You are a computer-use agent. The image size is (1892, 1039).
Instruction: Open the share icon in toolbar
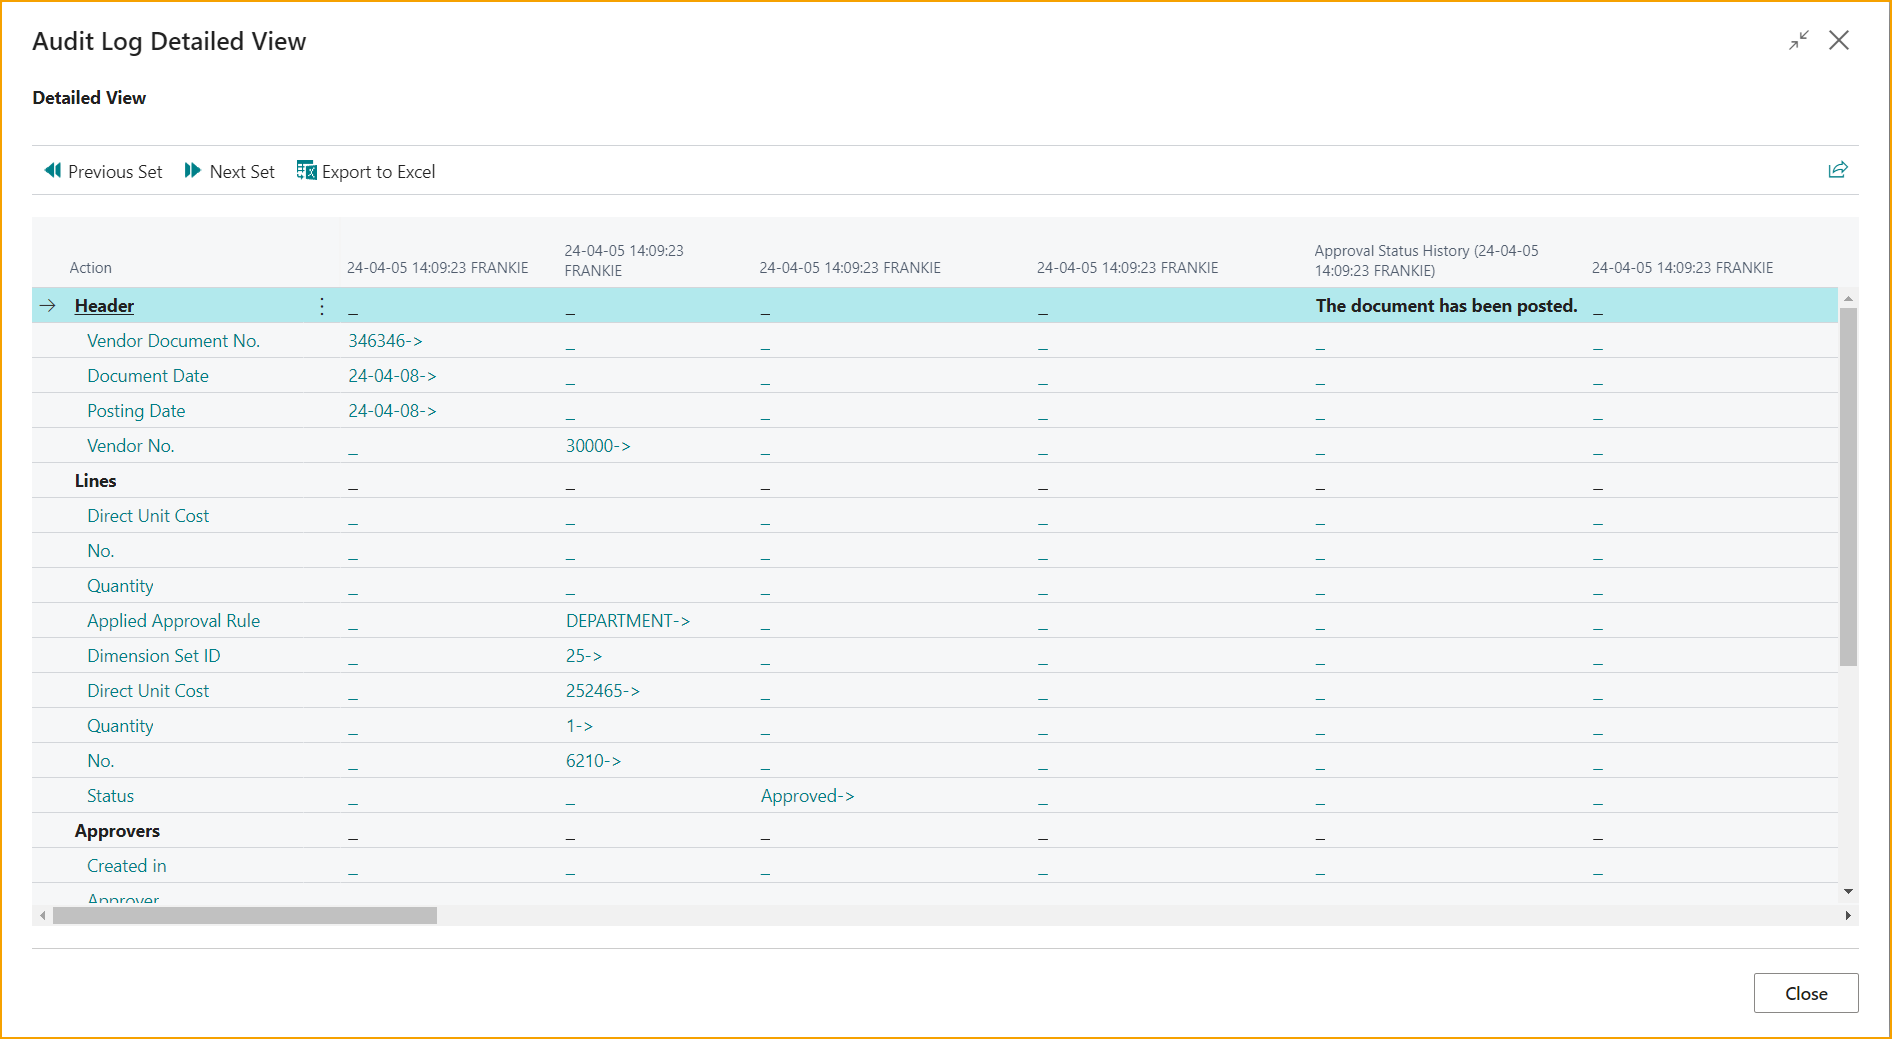(x=1837, y=170)
